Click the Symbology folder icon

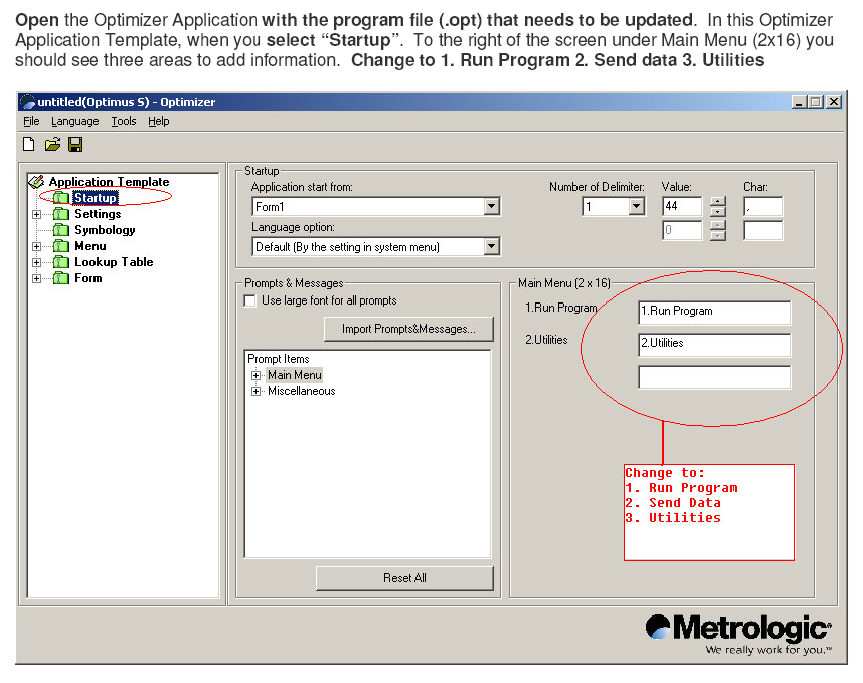60,230
